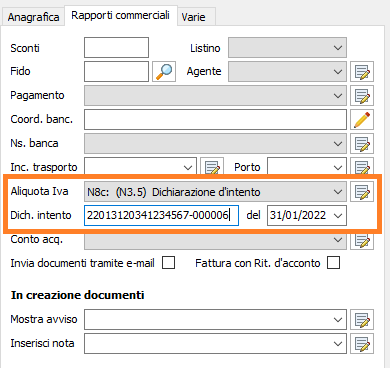Tick Fattura con Rit. d'acconto checkbox
The height and width of the screenshot is (368, 390).
334,263
